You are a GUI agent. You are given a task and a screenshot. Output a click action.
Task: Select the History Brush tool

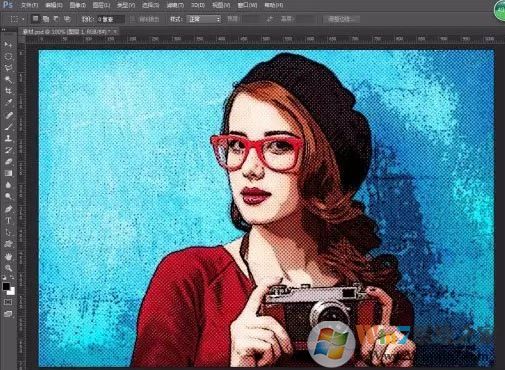(8, 150)
